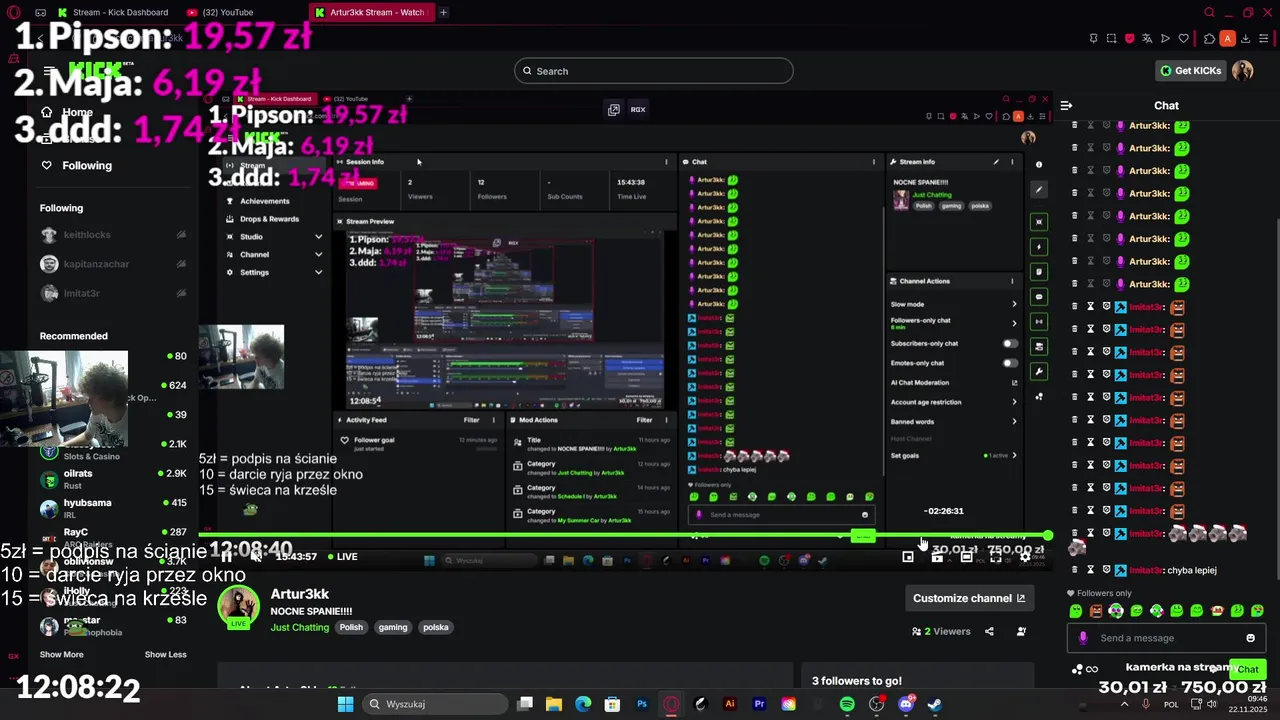Click the gaming tag
Viewport: 1280px width, 720px height.
pyautogui.click(x=392, y=627)
